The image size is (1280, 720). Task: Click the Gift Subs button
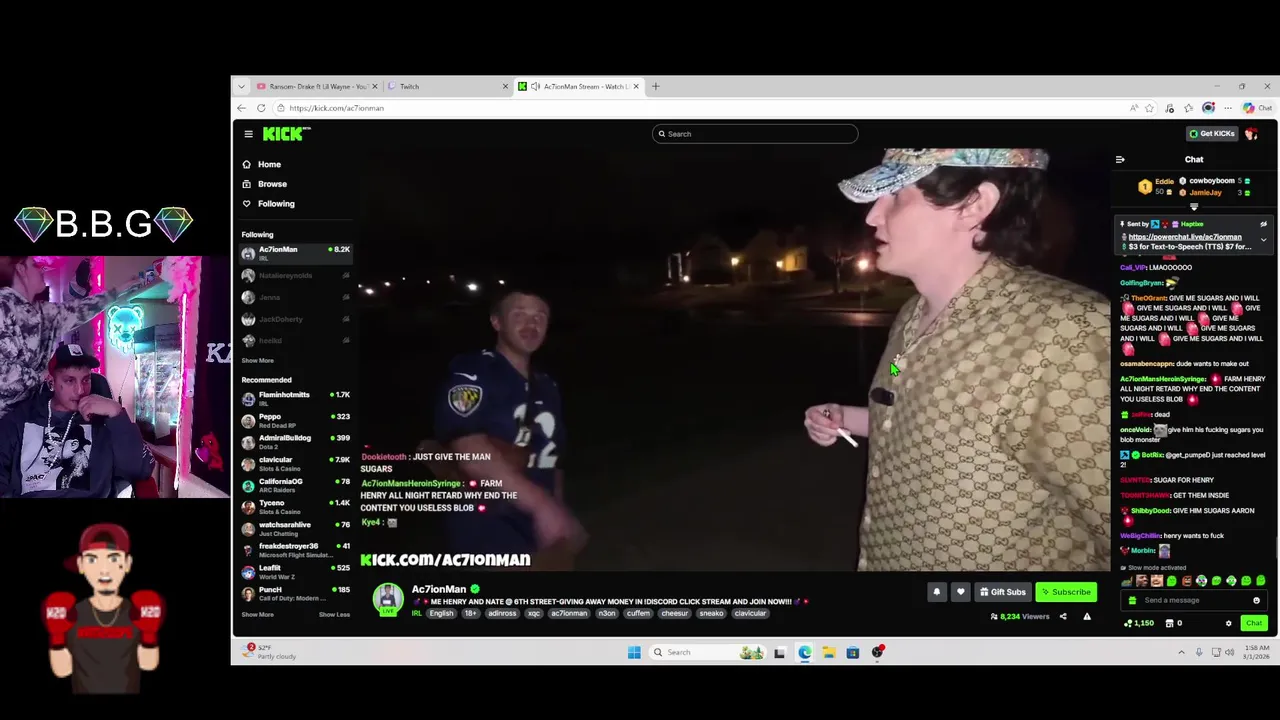coord(1002,592)
